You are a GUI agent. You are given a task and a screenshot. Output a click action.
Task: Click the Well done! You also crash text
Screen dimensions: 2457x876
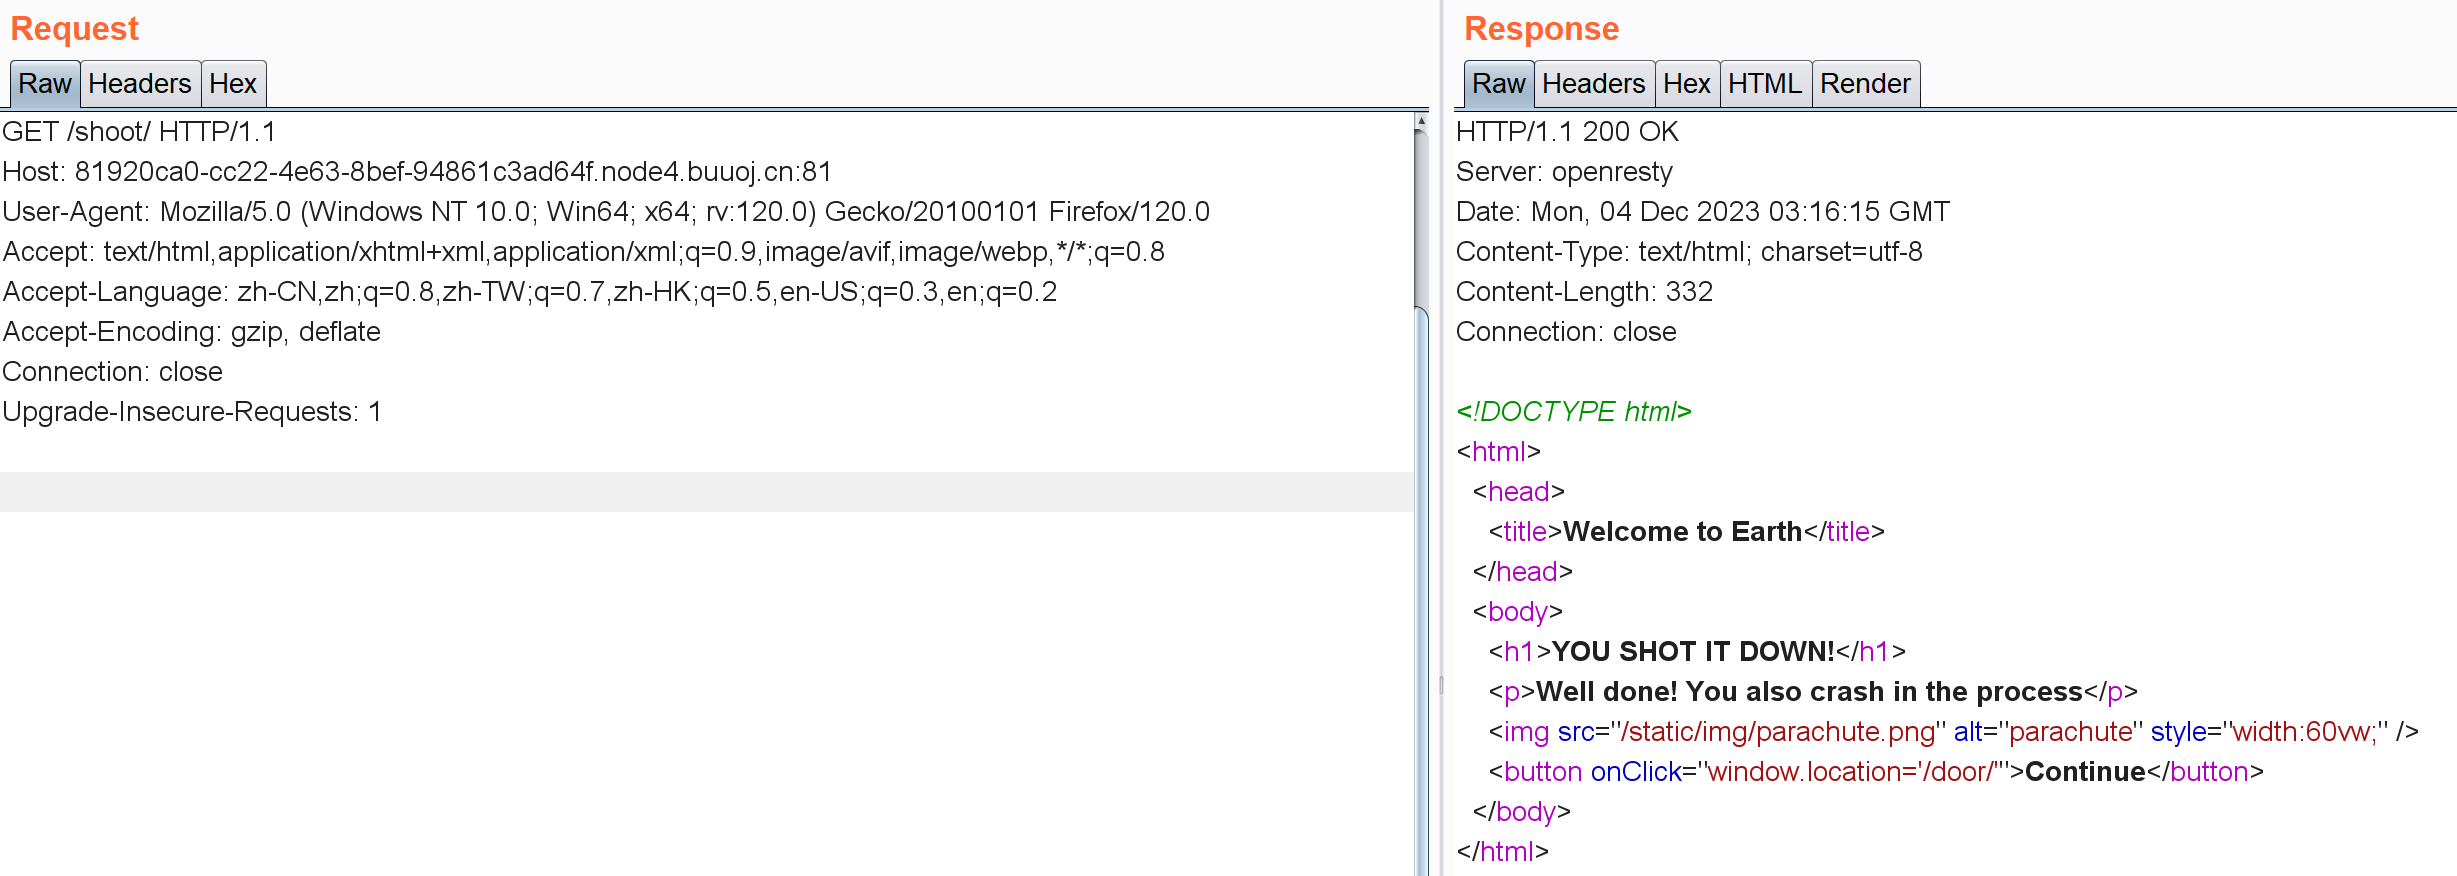click(1809, 692)
